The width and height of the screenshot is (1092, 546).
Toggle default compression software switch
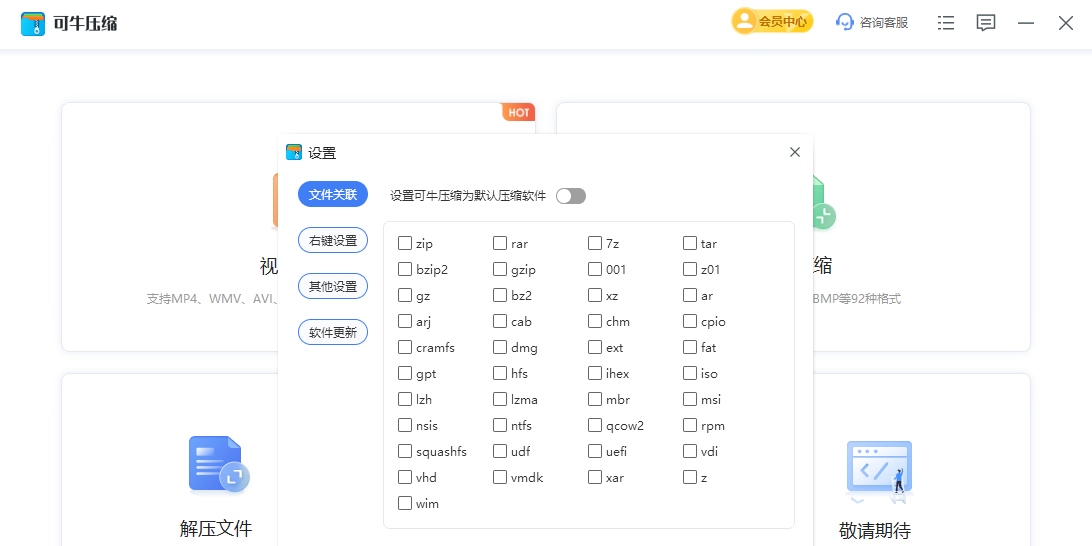click(x=571, y=196)
